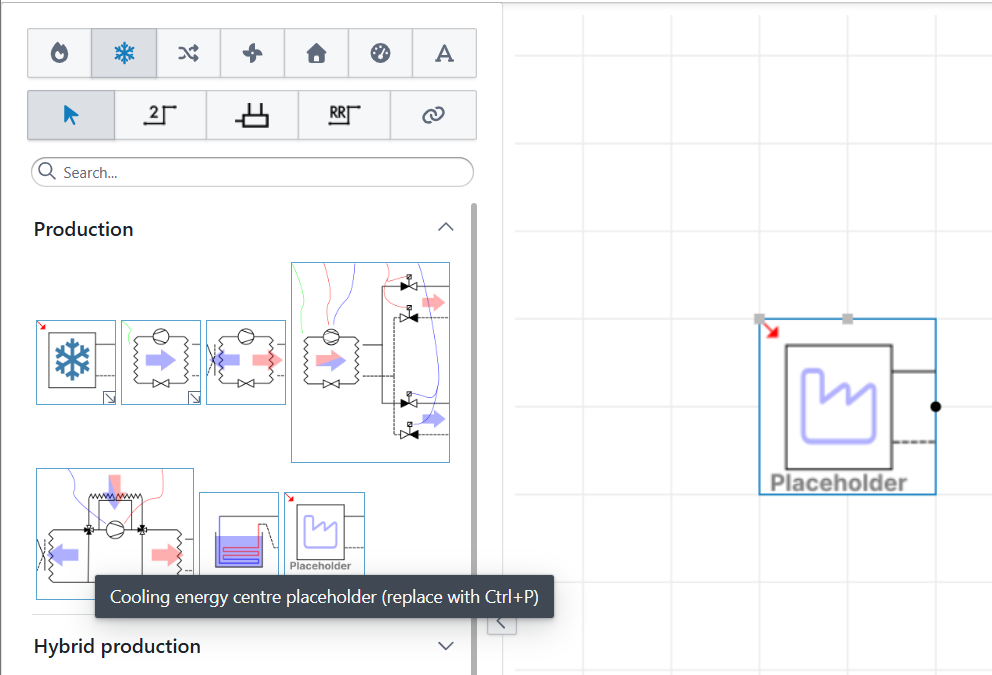The width and height of the screenshot is (992, 675).
Task: Choose the chain link tool
Action: (433, 115)
